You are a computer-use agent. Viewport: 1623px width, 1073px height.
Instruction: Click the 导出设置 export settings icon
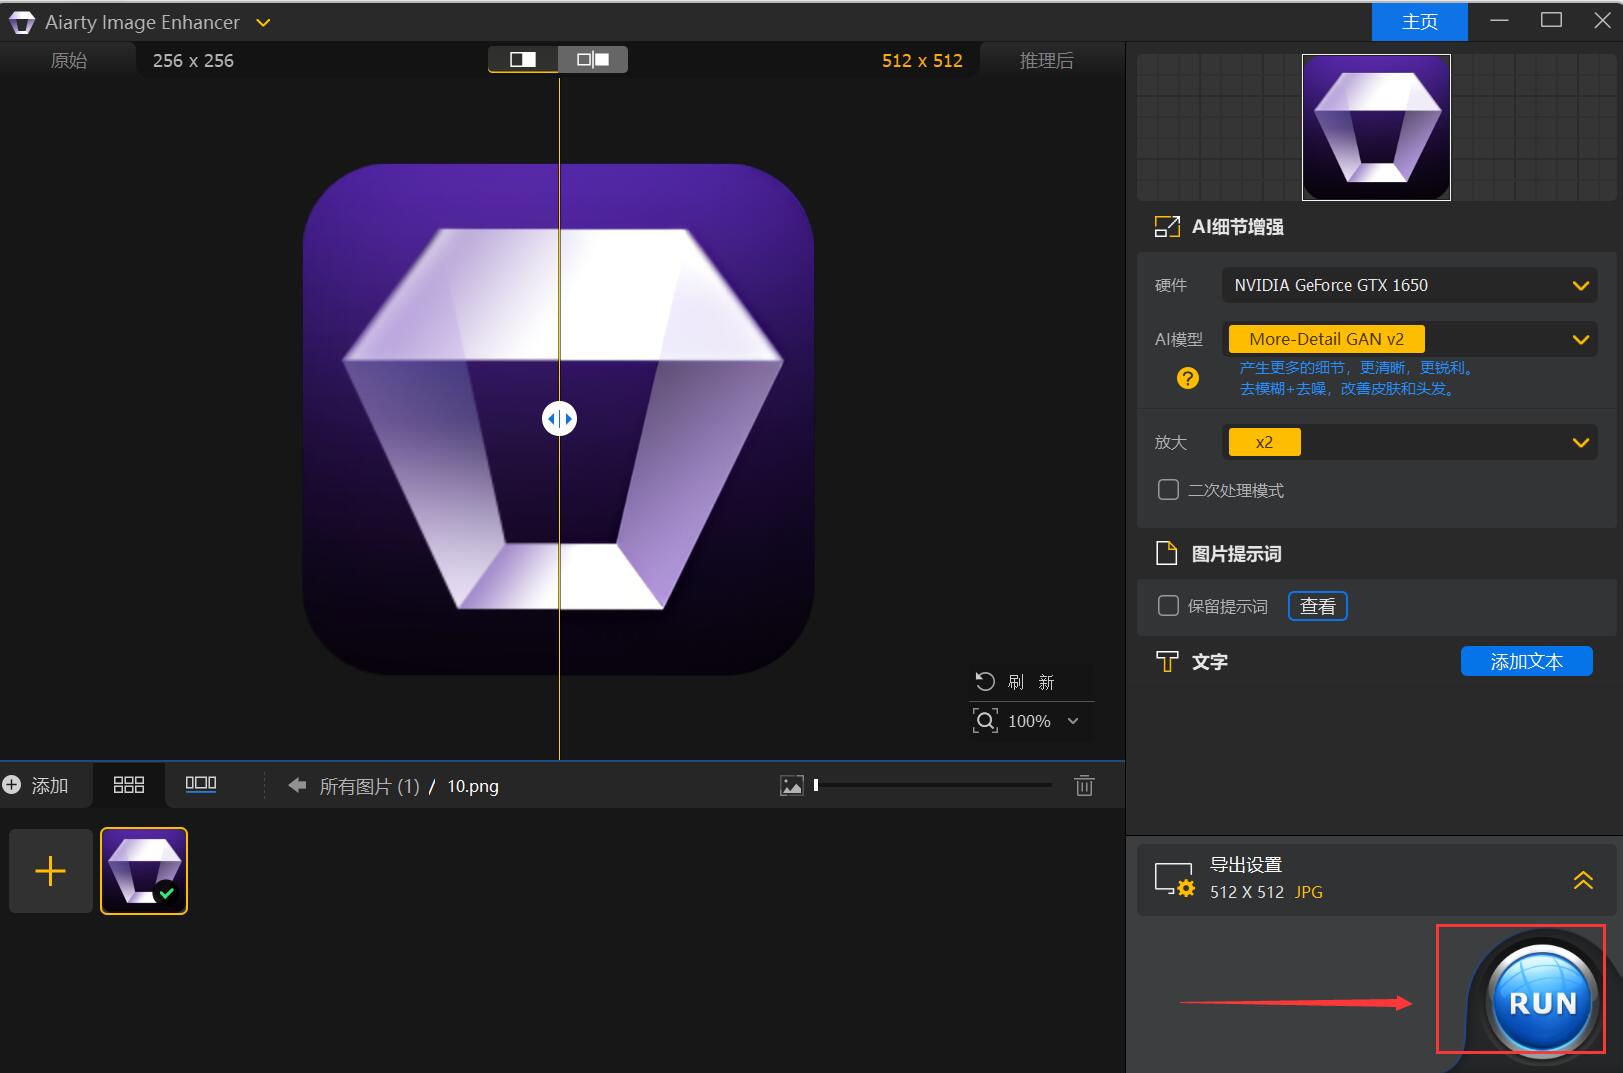click(1174, 879)
